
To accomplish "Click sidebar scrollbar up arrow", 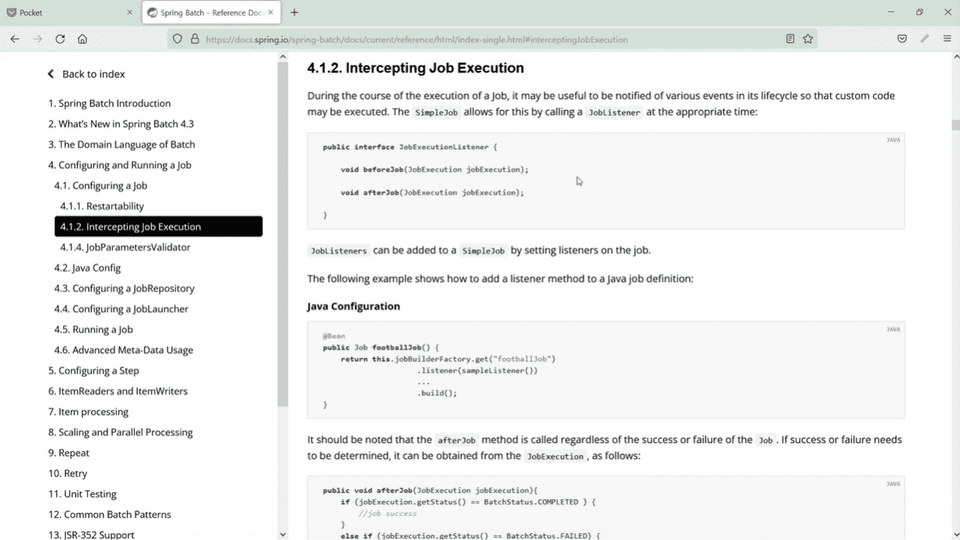I will [282, 57].
